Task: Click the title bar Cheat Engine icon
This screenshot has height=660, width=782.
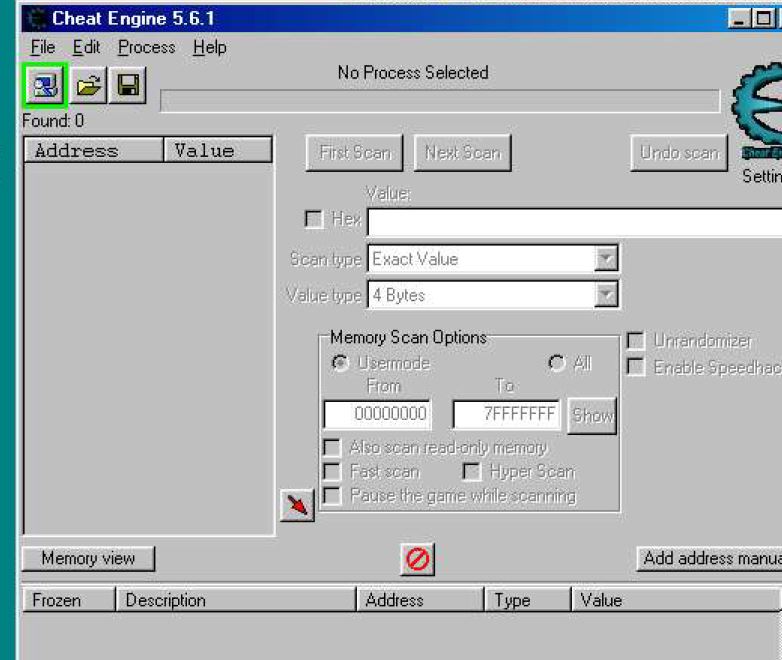Action: coord(36,18)
